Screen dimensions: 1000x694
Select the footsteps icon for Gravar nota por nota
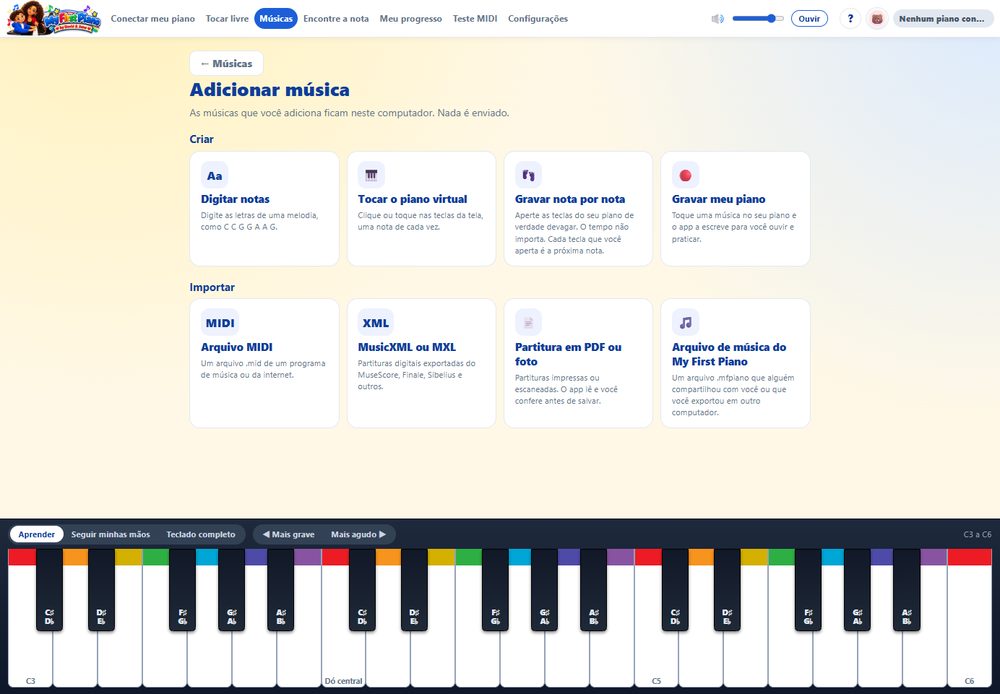[528, 175]
